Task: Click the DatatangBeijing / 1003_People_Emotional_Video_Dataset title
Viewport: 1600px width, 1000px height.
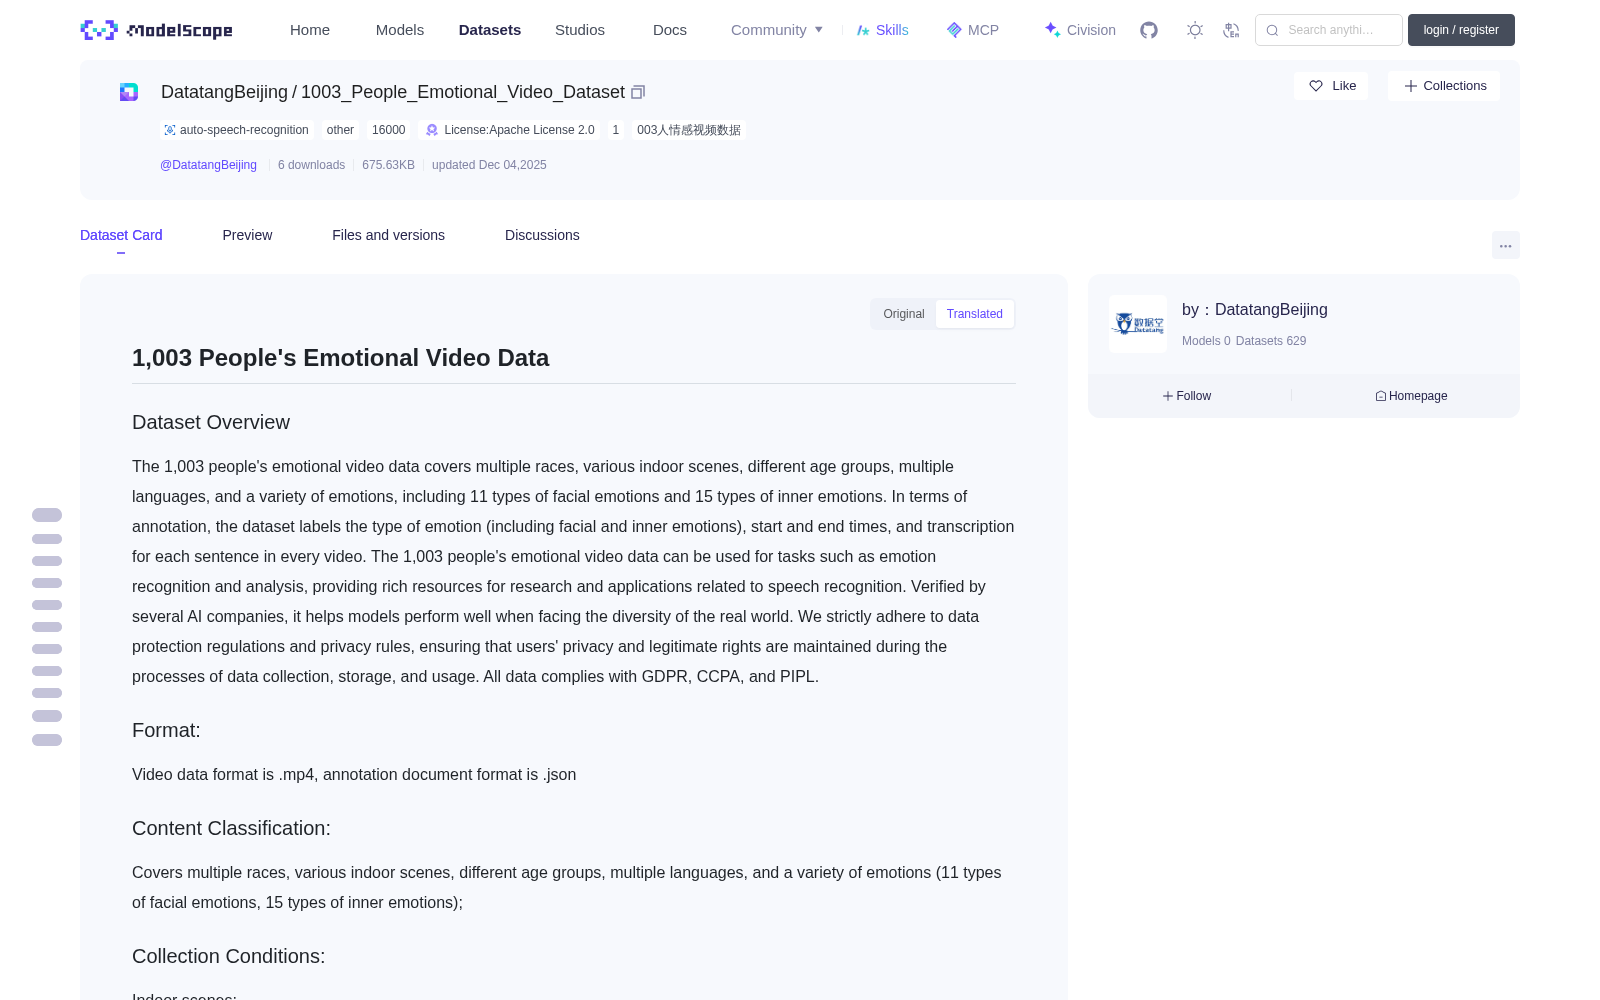Action: click(393, 92)
